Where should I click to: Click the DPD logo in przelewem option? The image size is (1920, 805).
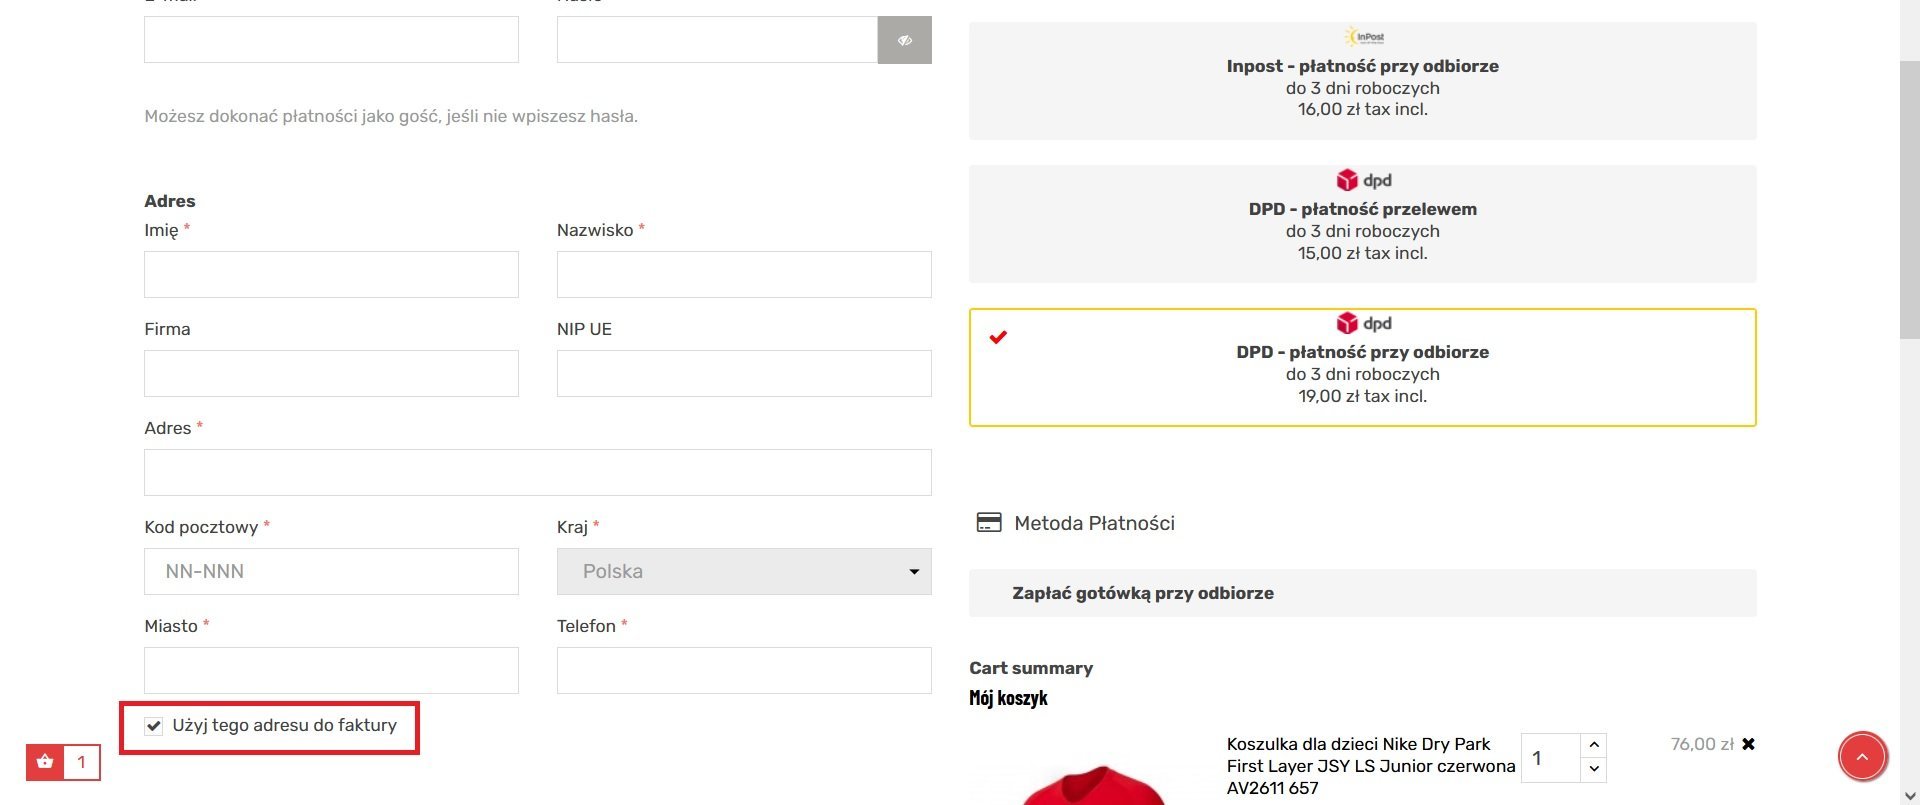pos(1363,180)
